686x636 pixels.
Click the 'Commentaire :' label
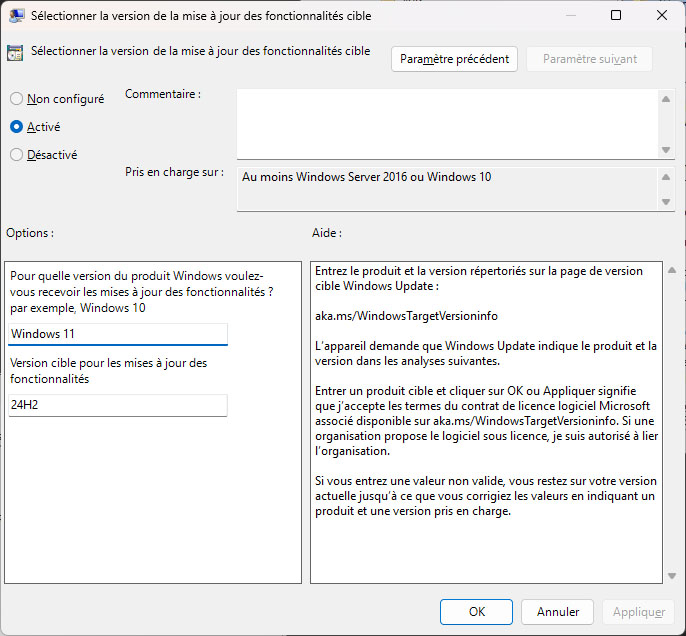163,94
